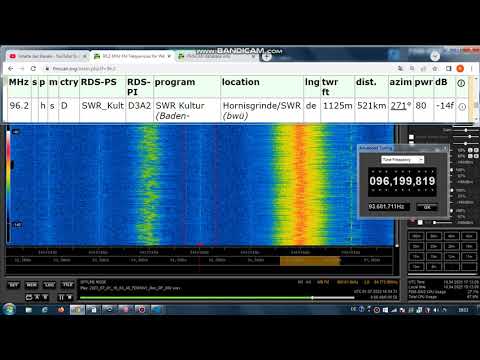Confirm Advanced Tuning with OK button
Screen dimensions: 480x360
[x=427, y=207]
